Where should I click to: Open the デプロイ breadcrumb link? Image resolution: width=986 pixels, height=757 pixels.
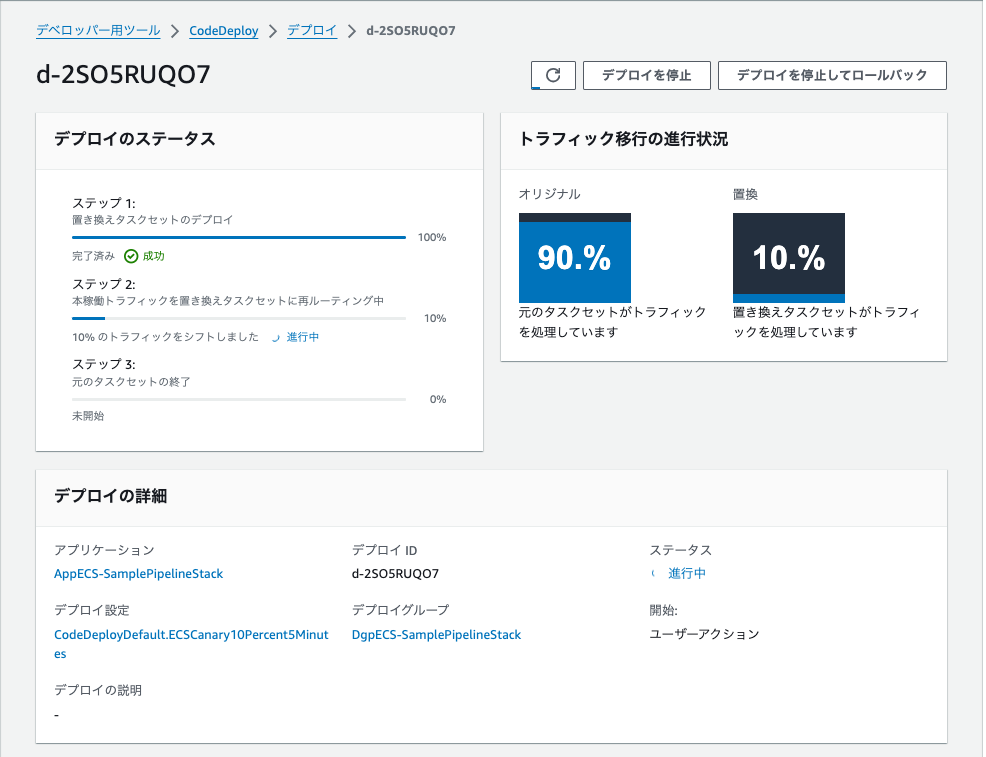312,31
